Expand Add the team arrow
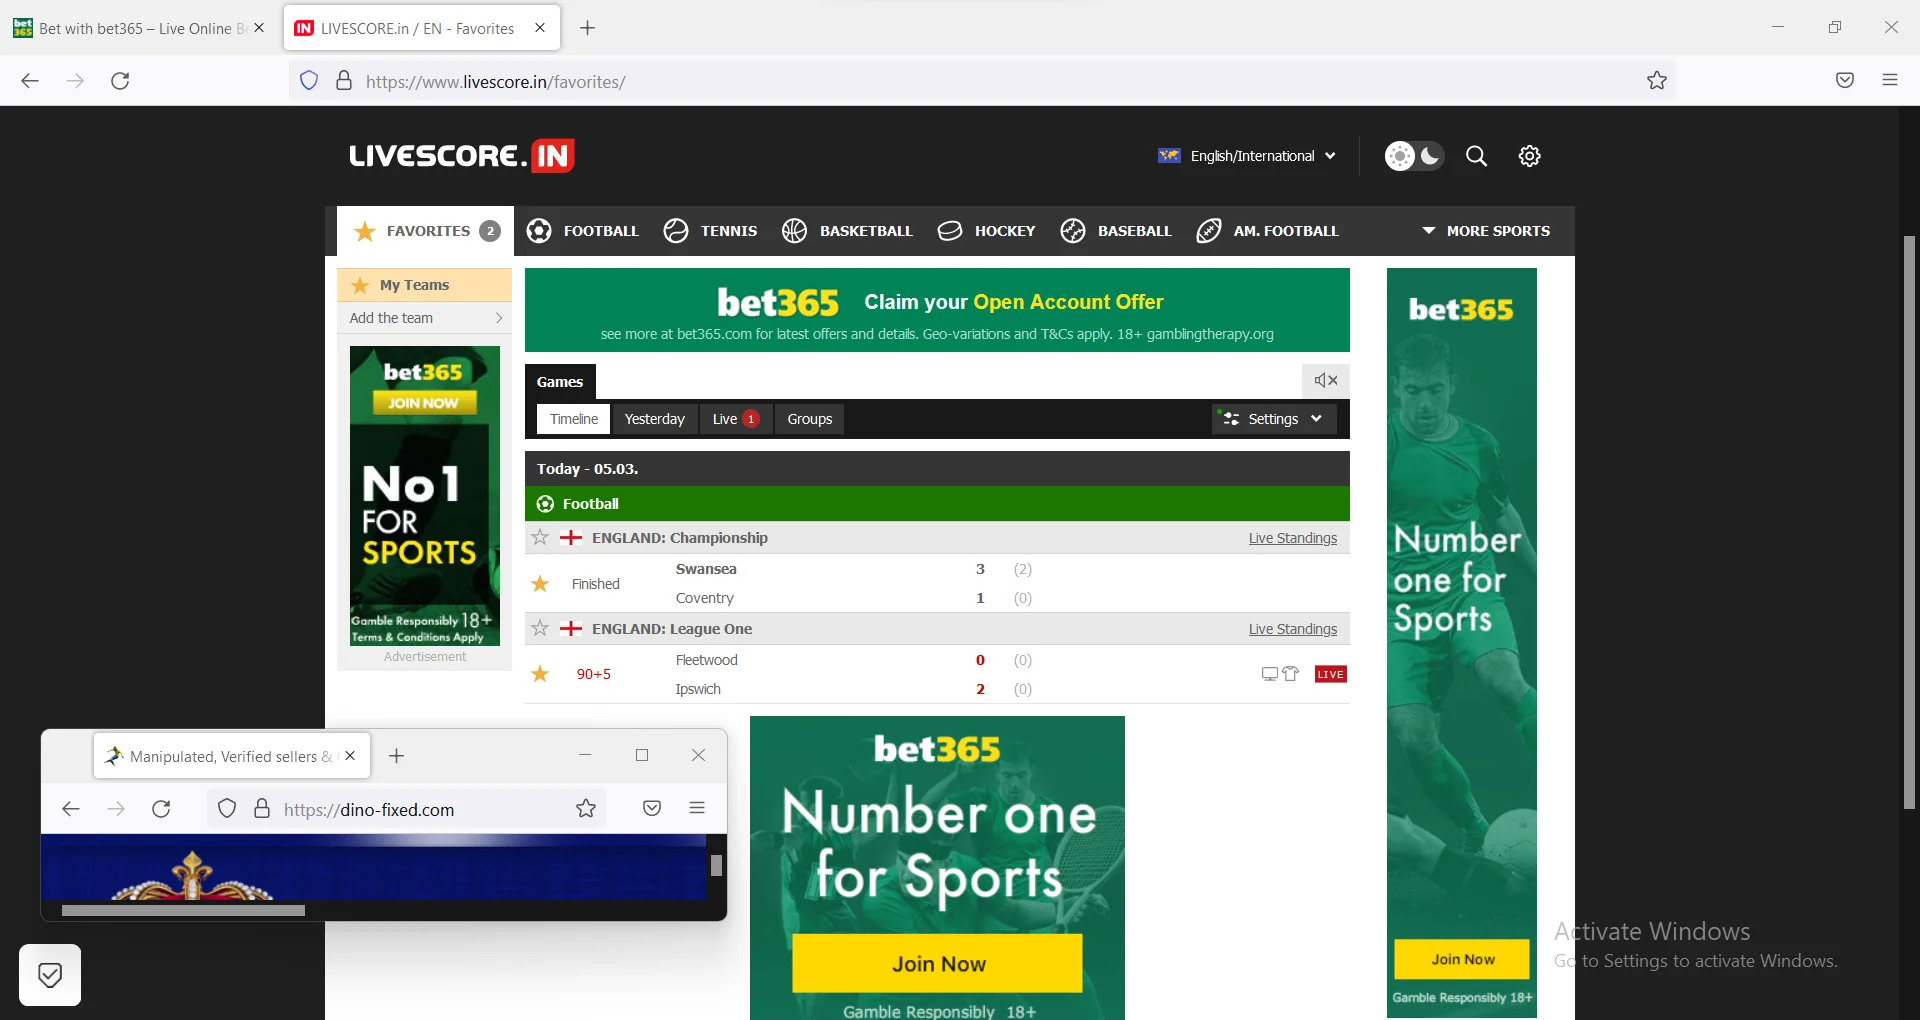 [499, 318]
